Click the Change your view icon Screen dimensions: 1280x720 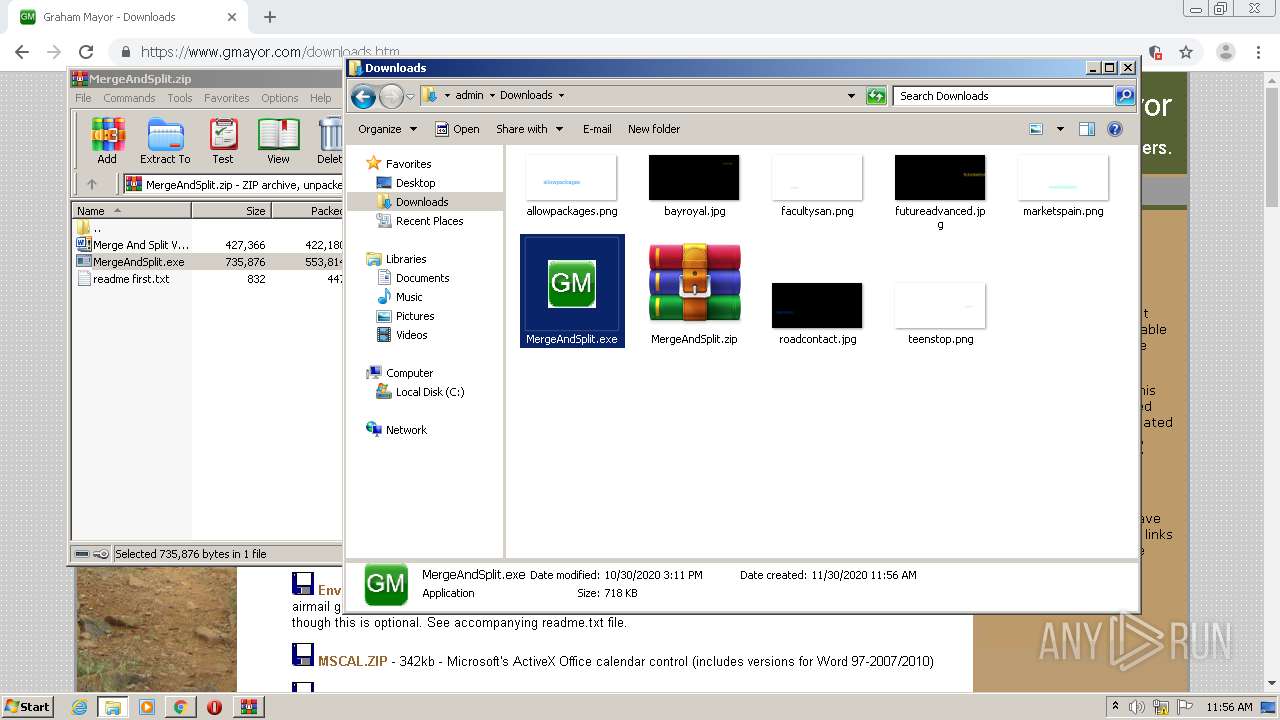(x=1036, y=129)
